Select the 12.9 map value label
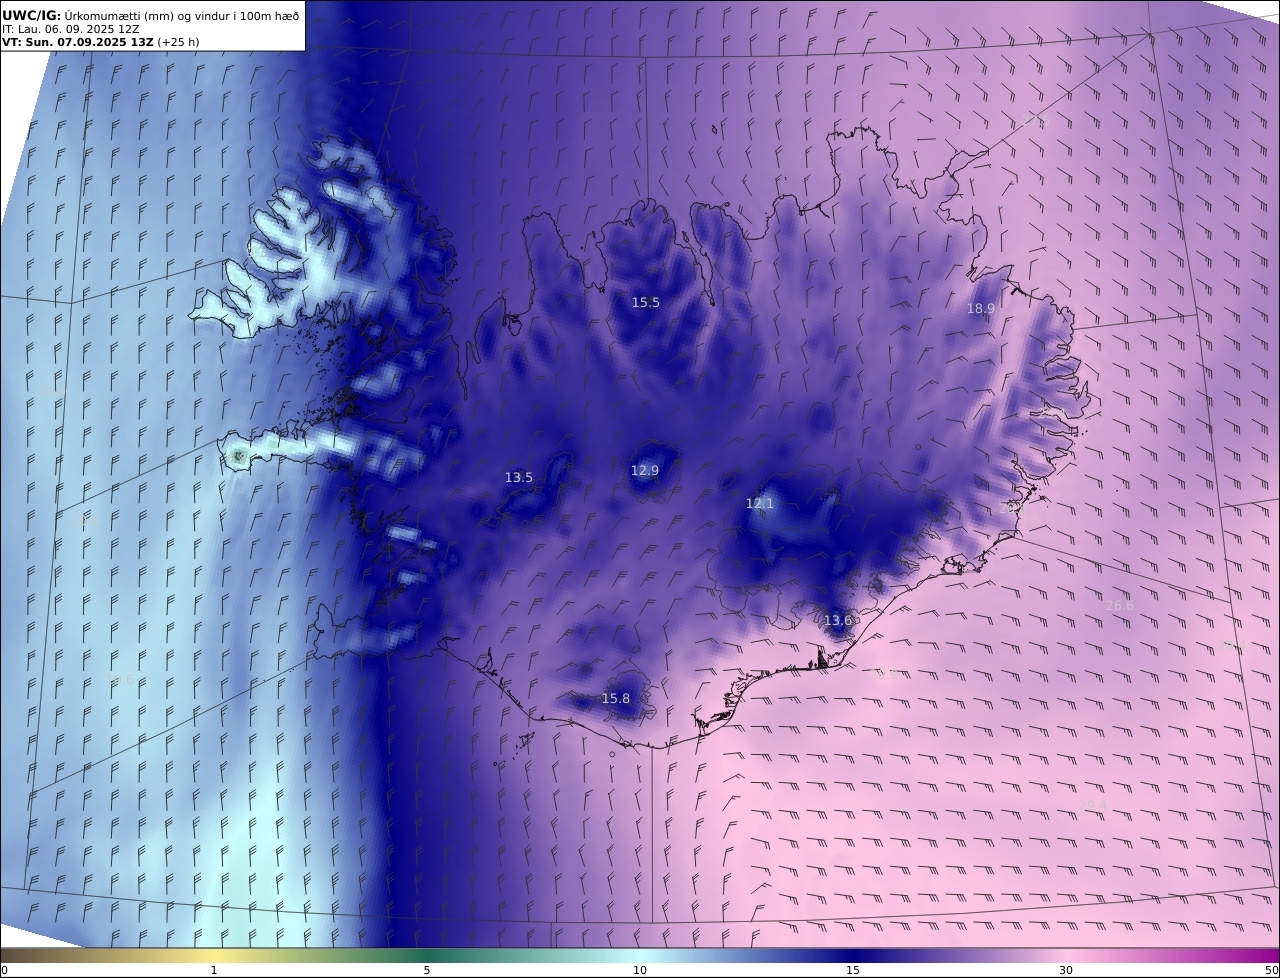The height and width of the screenshot is (978, 1280). 645,470
